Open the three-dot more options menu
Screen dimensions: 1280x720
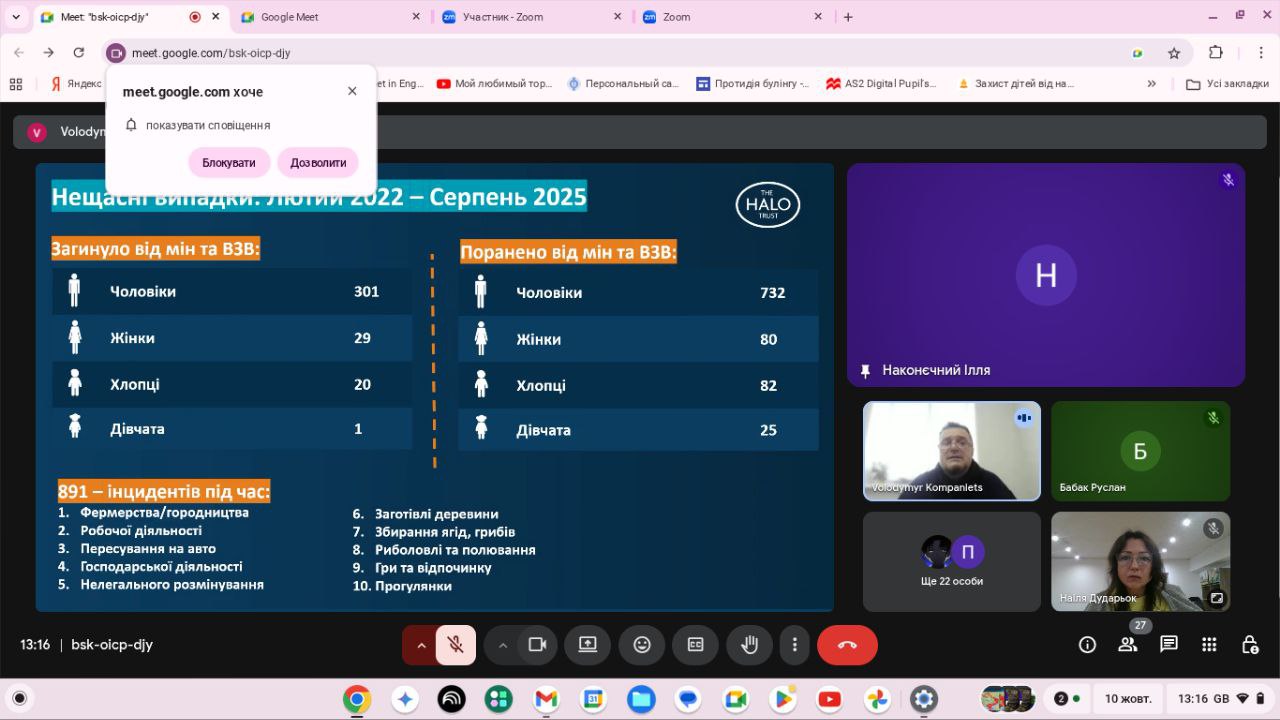[794, 645]
